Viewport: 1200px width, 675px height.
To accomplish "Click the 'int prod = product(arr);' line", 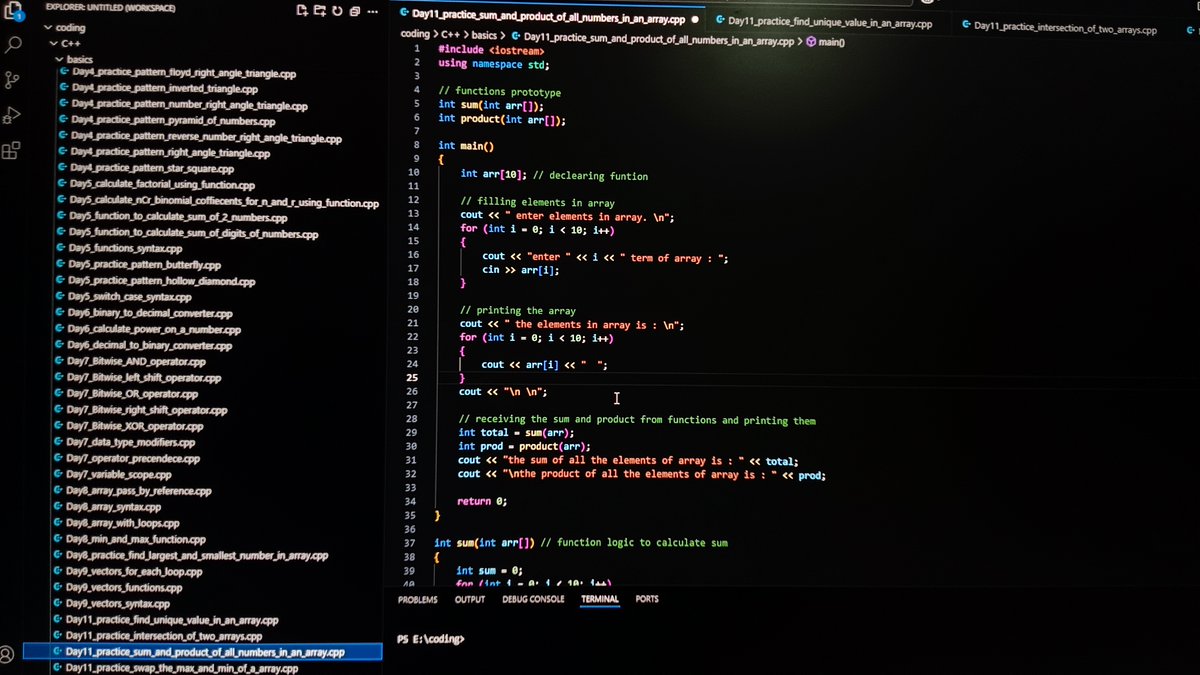I will [524, 446].
